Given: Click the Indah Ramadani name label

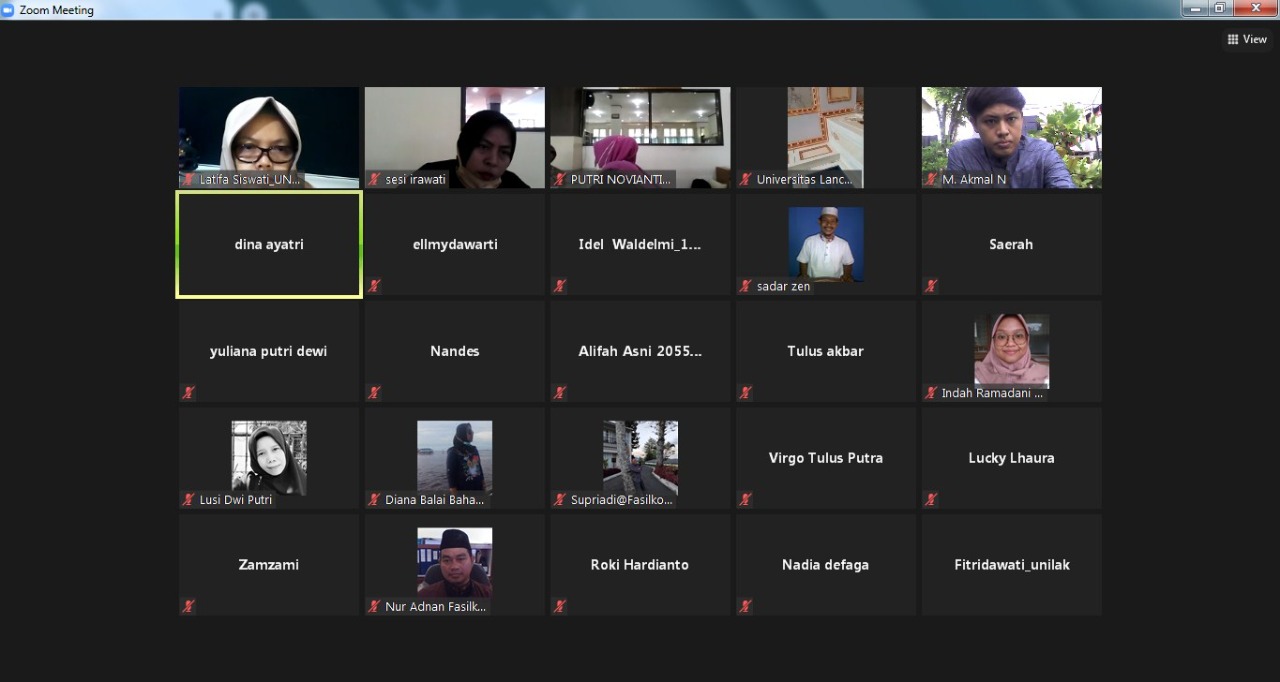Looking at the screenshot, I should tap(992, 393).
